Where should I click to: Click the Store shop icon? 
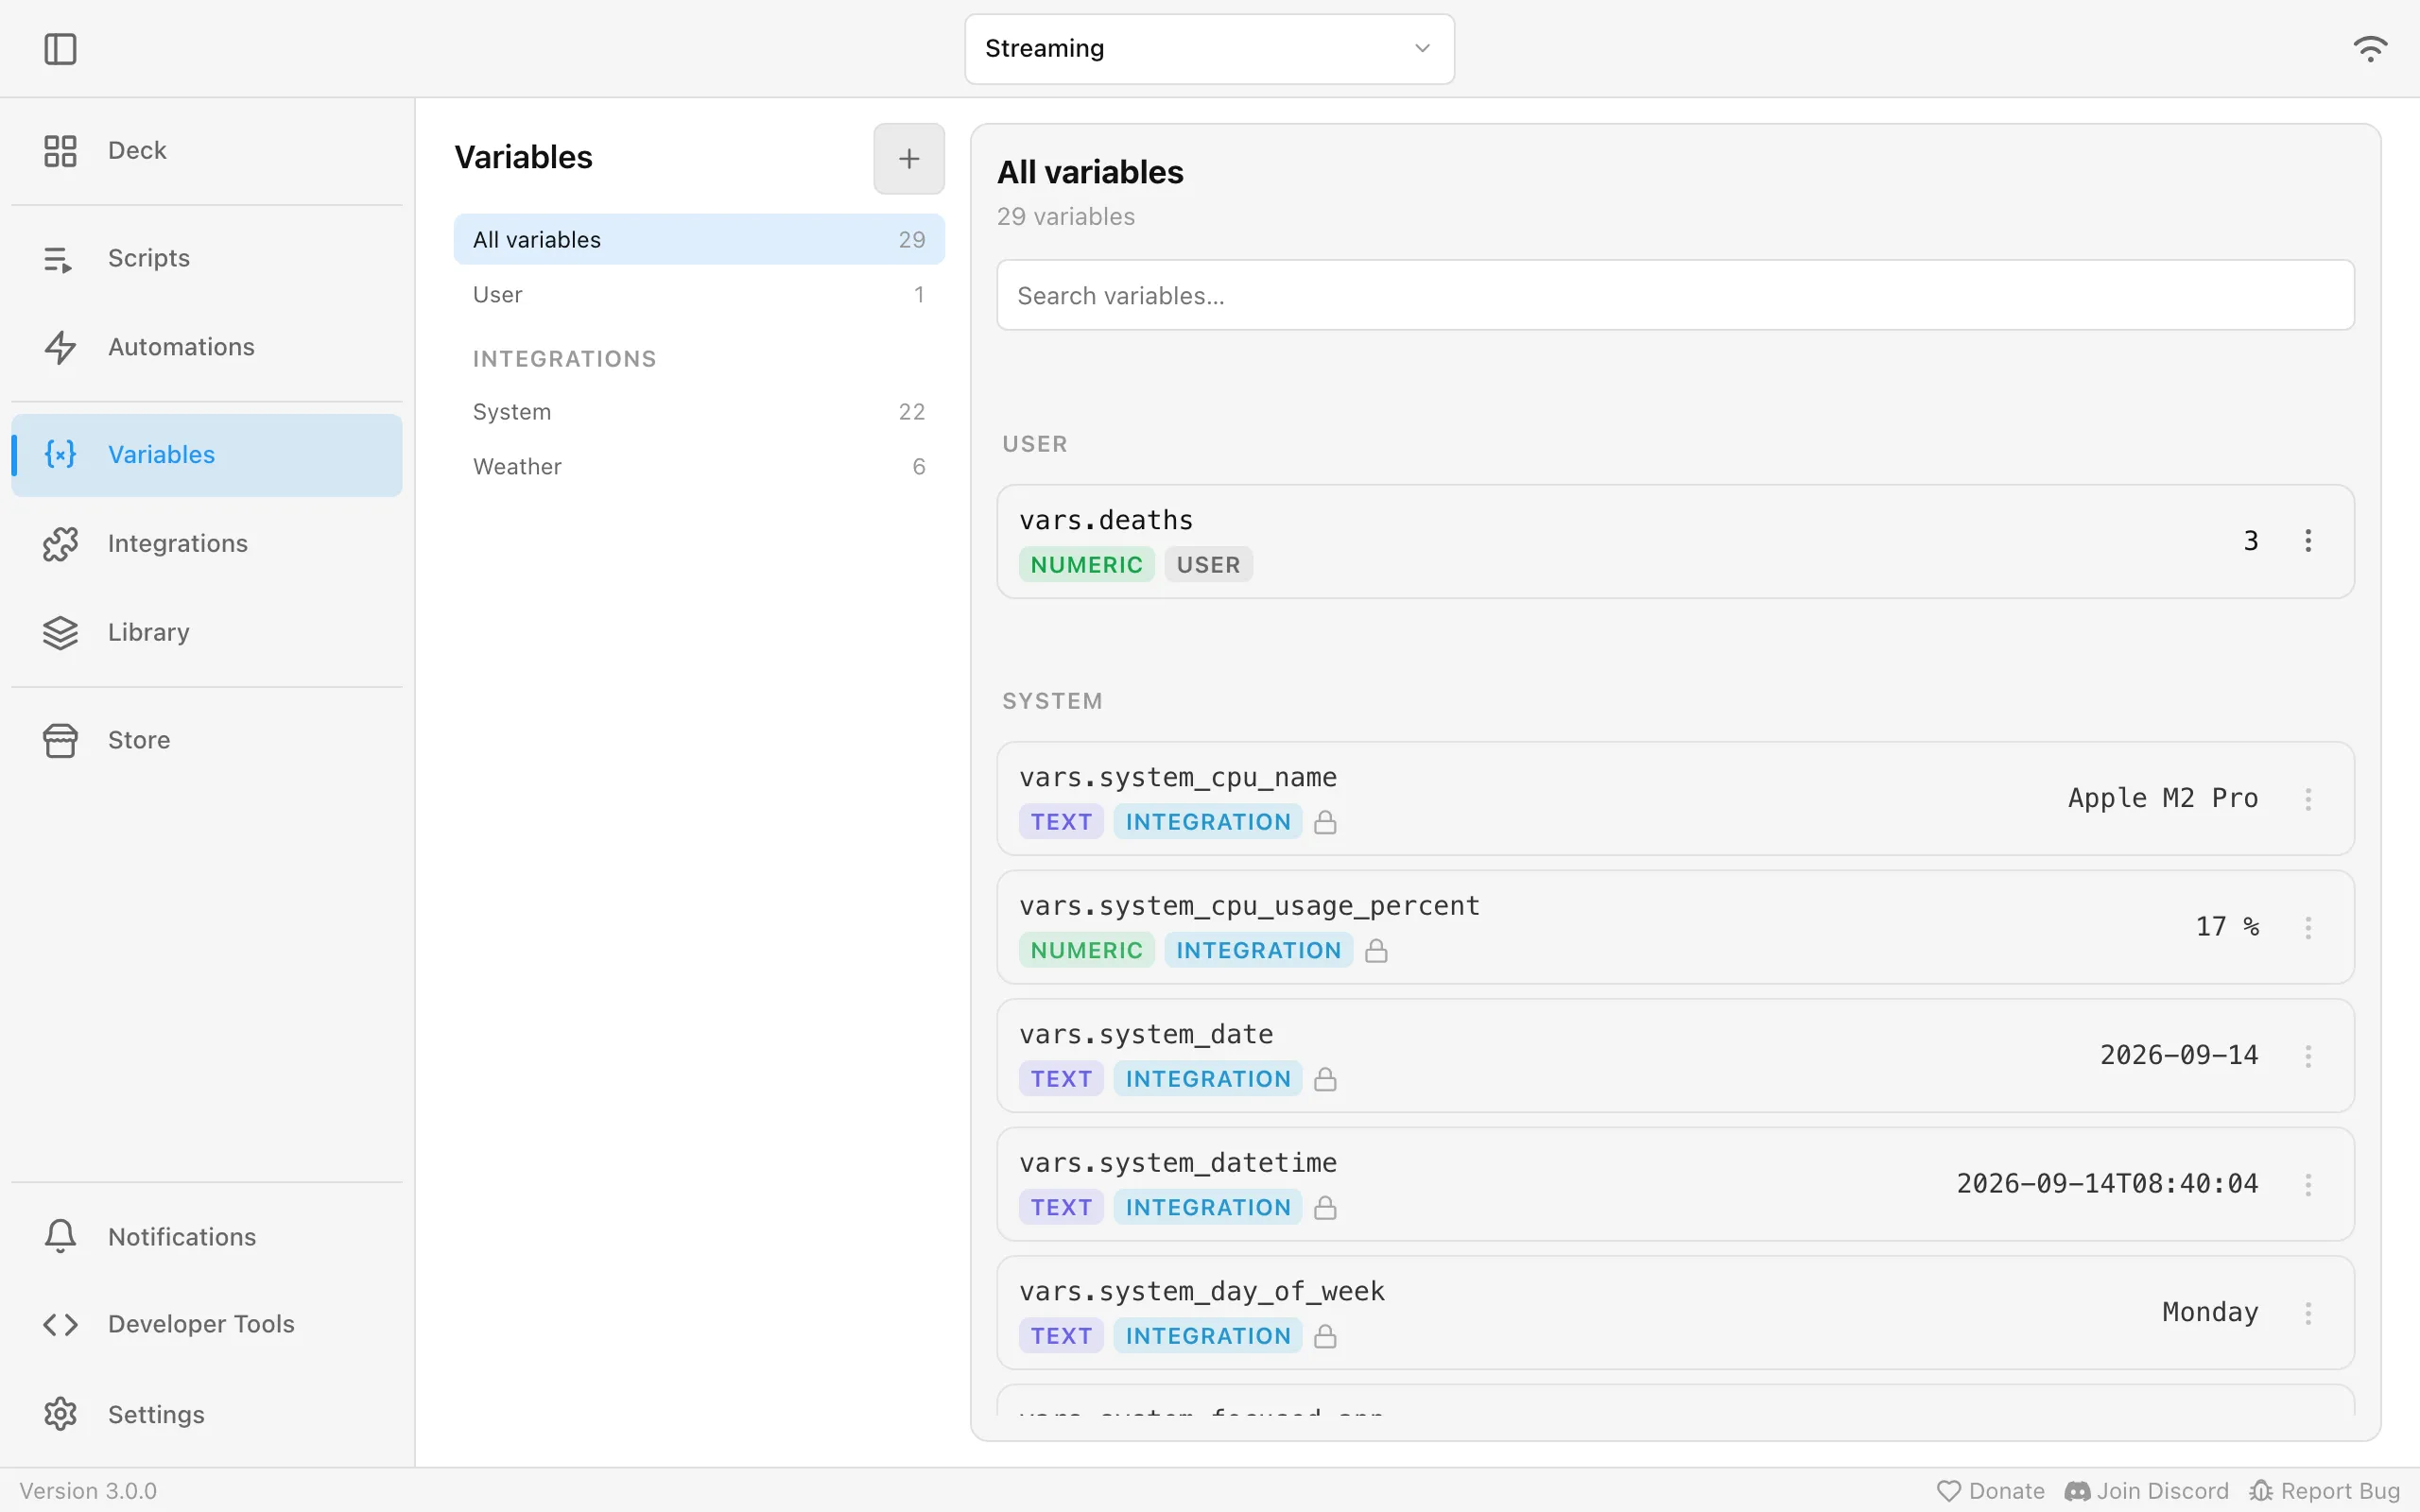60,741
